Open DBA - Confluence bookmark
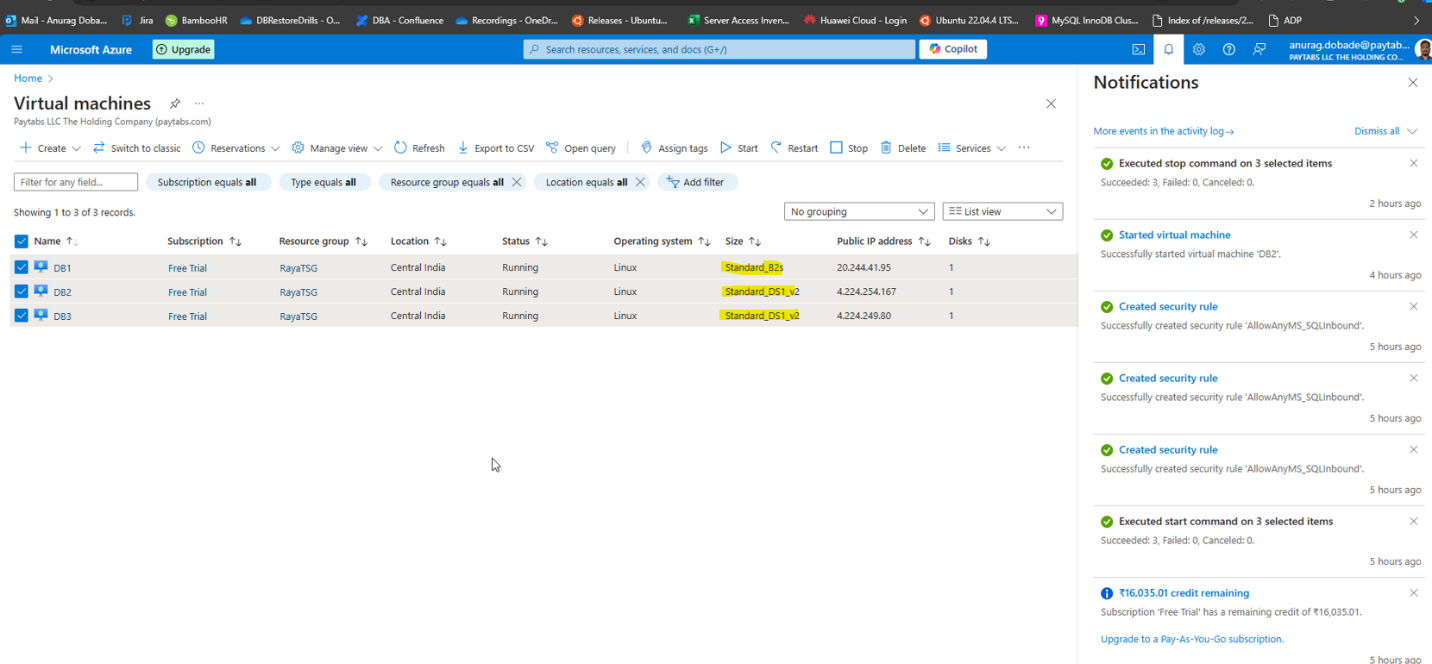 (x=399, y=20)
